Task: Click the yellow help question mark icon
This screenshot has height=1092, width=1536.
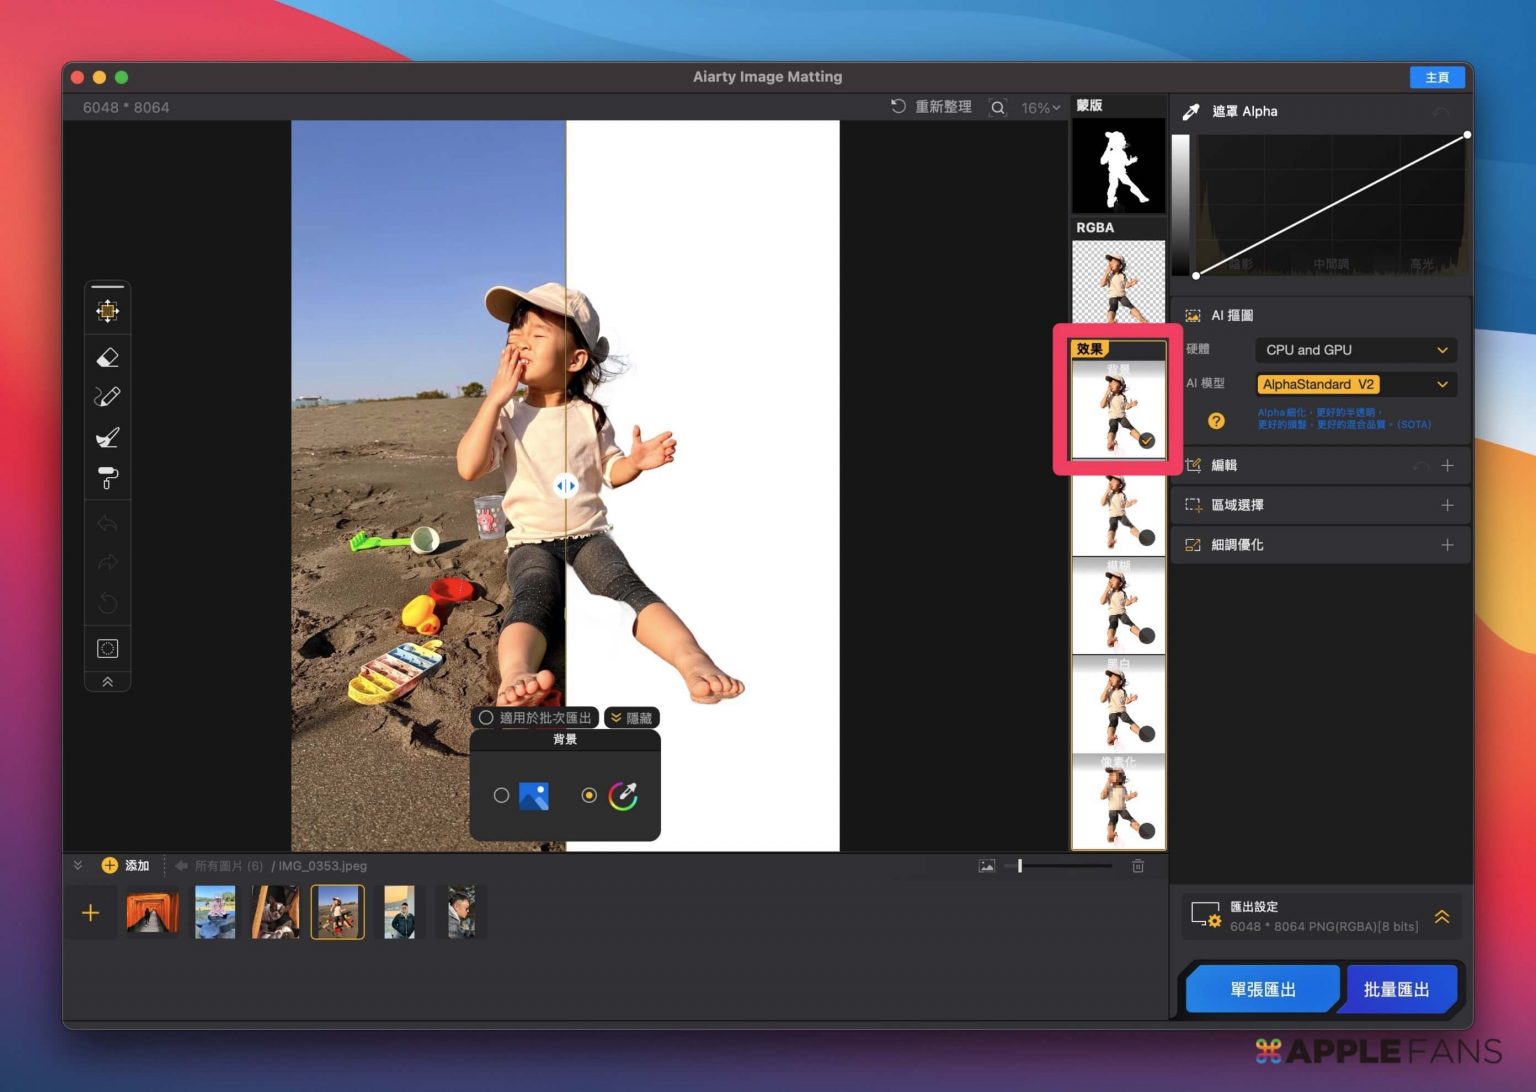Action: click(1216, 421)
